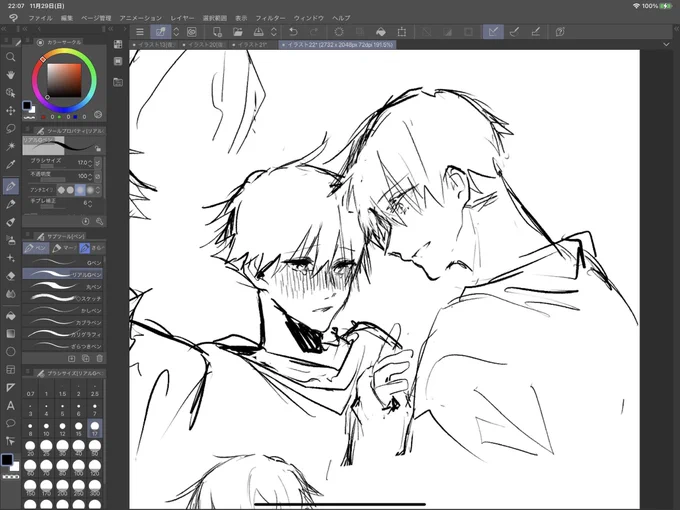Select the Correct line tool
Viewport: 680px width, 510px height.
(x=11, y=441)
